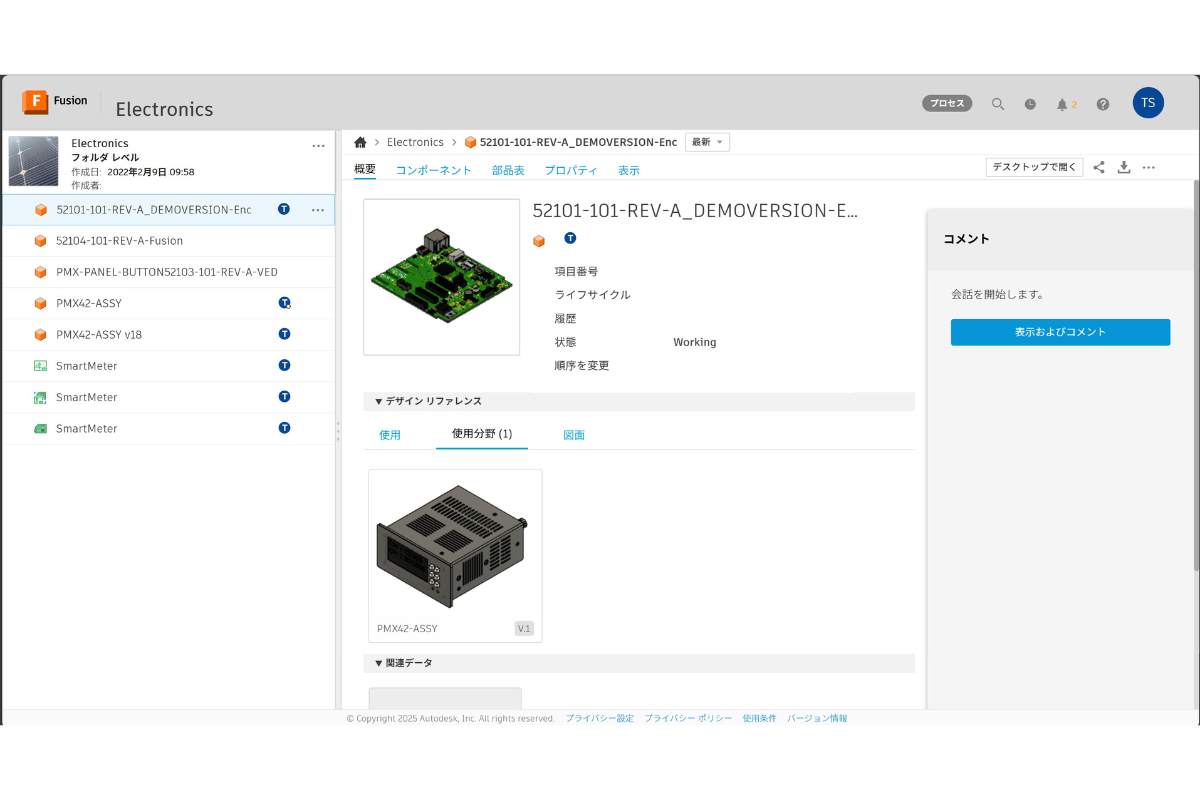Screen dimensions: 1200x800
Task: Open the help menu icon
Action: pos(1102,103)
